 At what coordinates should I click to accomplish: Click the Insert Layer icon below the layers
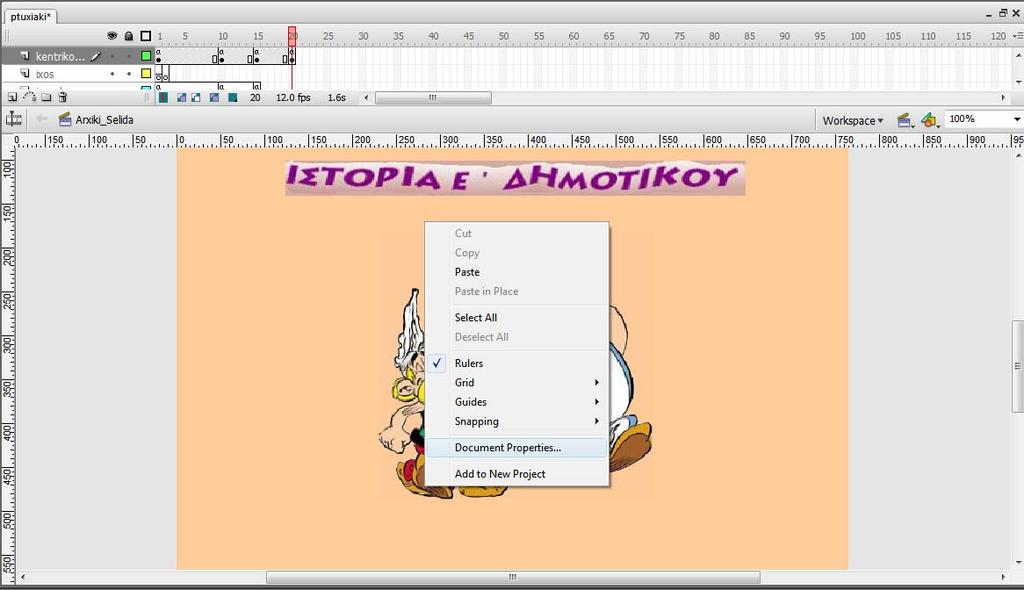(x=12, y=97)
